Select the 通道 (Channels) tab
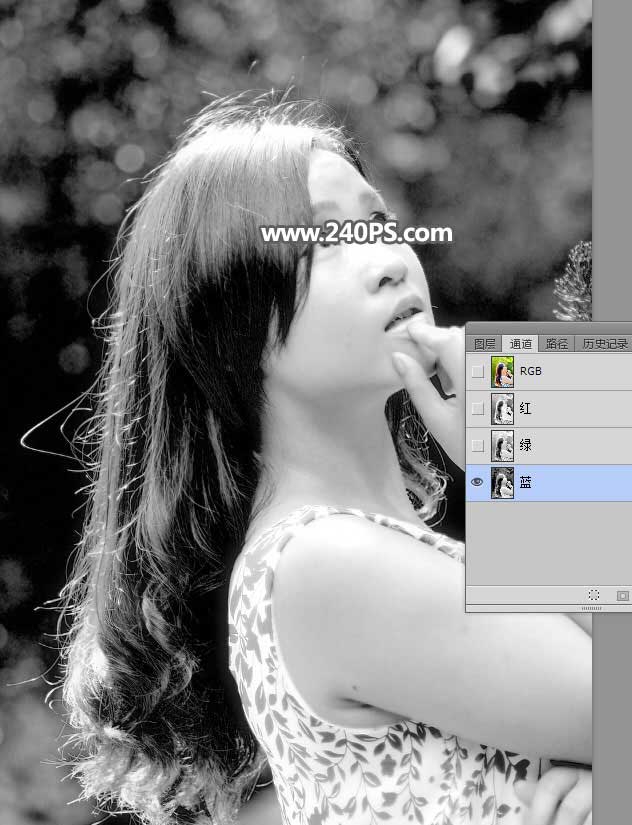632x825 pixels. click(x=520, y=344)
